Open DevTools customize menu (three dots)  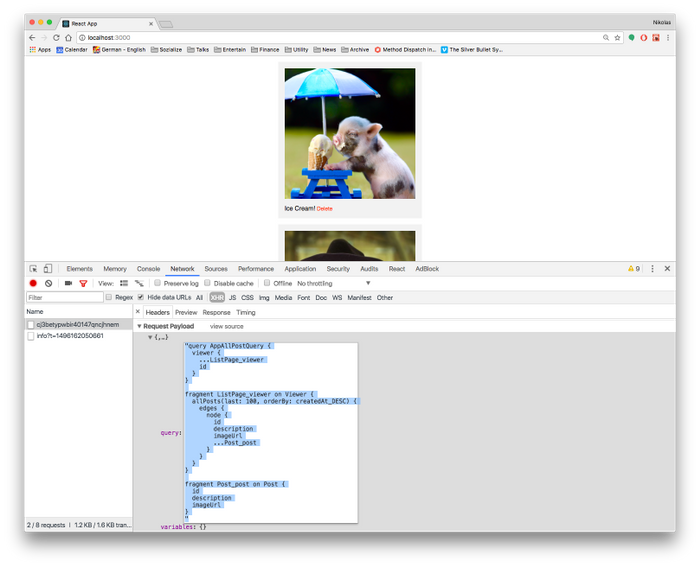click(x=652, y=269)
